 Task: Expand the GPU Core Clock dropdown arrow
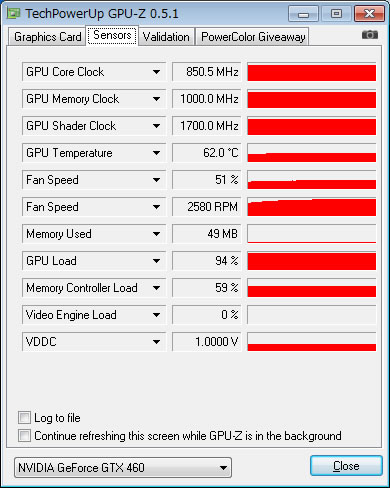(156, 72)
